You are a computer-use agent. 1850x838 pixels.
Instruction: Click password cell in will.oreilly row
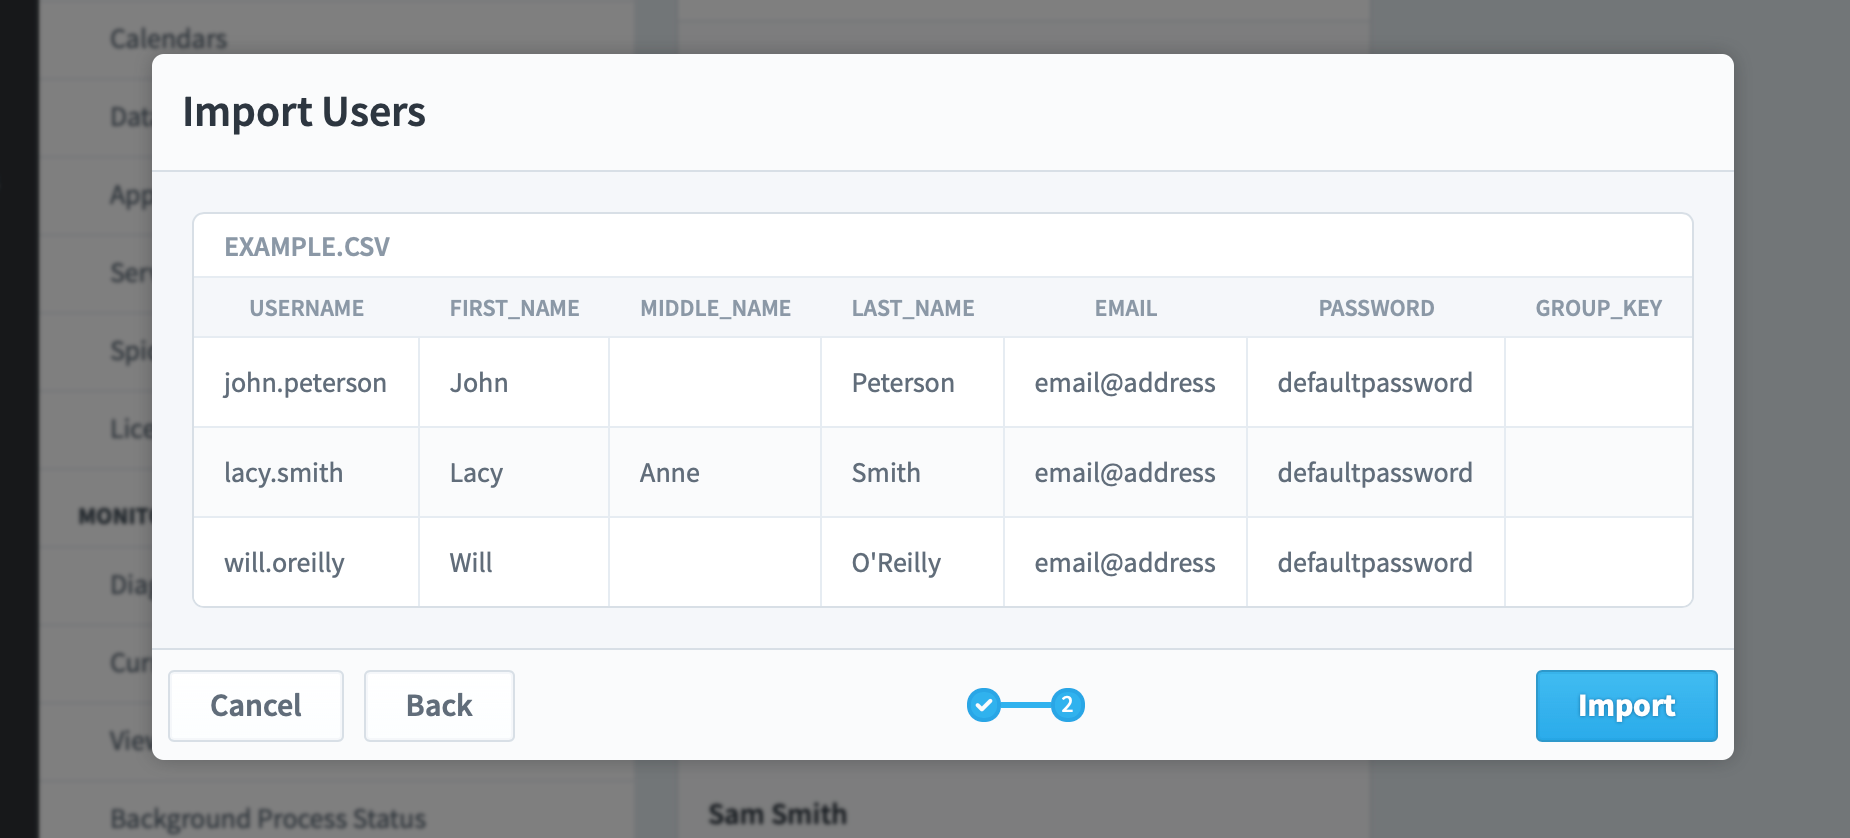[x=1376, y=562]
